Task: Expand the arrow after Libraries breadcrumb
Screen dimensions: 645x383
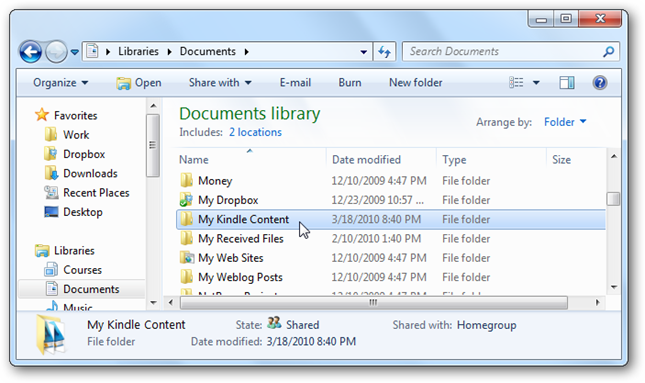Action: click(x=169, y=52)
